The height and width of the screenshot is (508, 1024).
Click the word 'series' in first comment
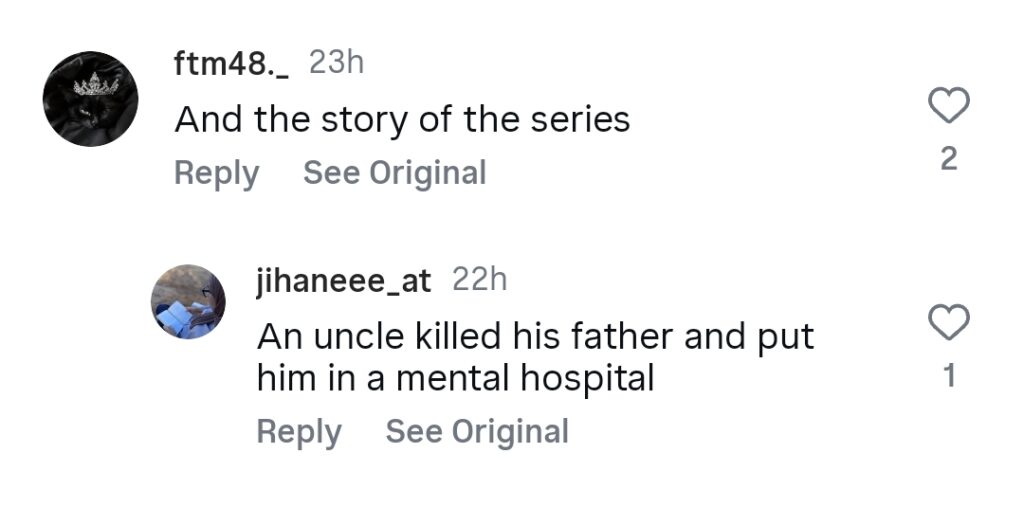(588, 120)
